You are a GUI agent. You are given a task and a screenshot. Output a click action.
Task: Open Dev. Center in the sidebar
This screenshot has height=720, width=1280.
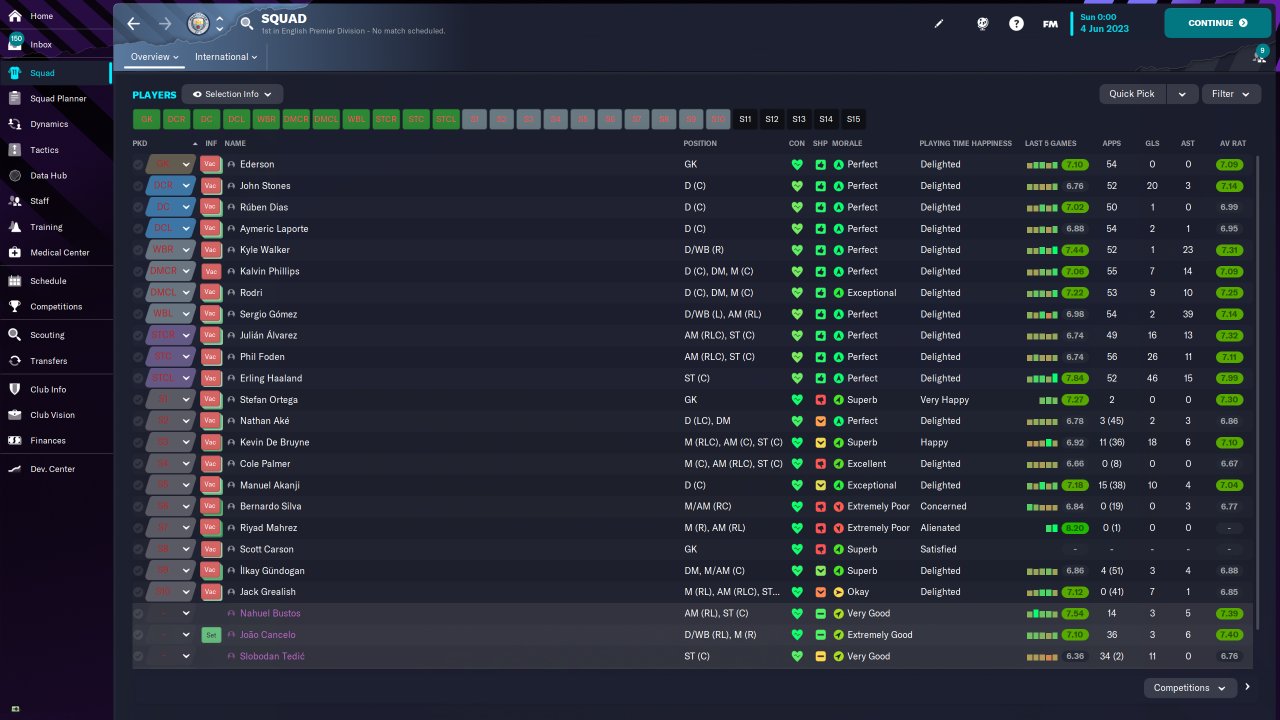(56, 469)
